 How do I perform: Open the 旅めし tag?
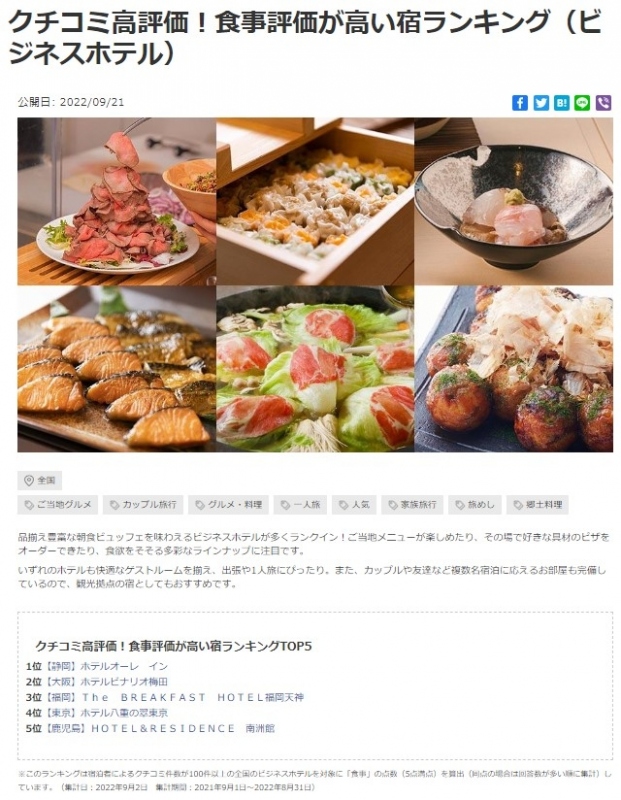click(475, 505)
